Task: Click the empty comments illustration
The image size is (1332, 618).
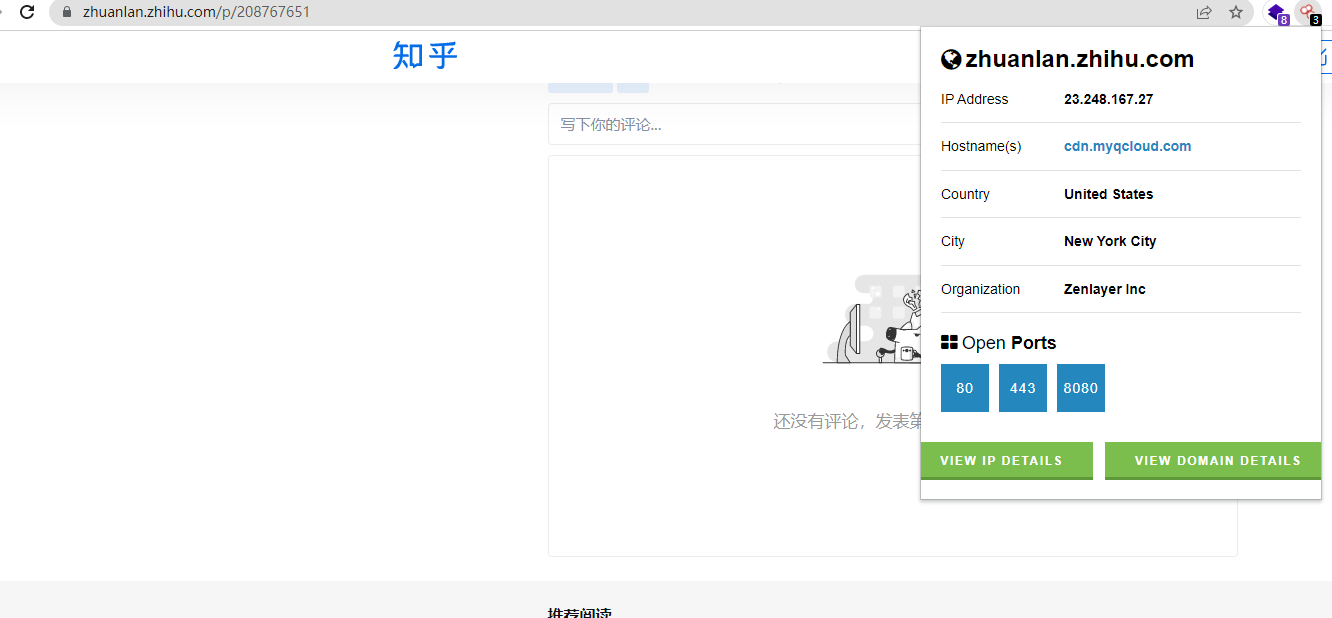Action: coord(871,319)
